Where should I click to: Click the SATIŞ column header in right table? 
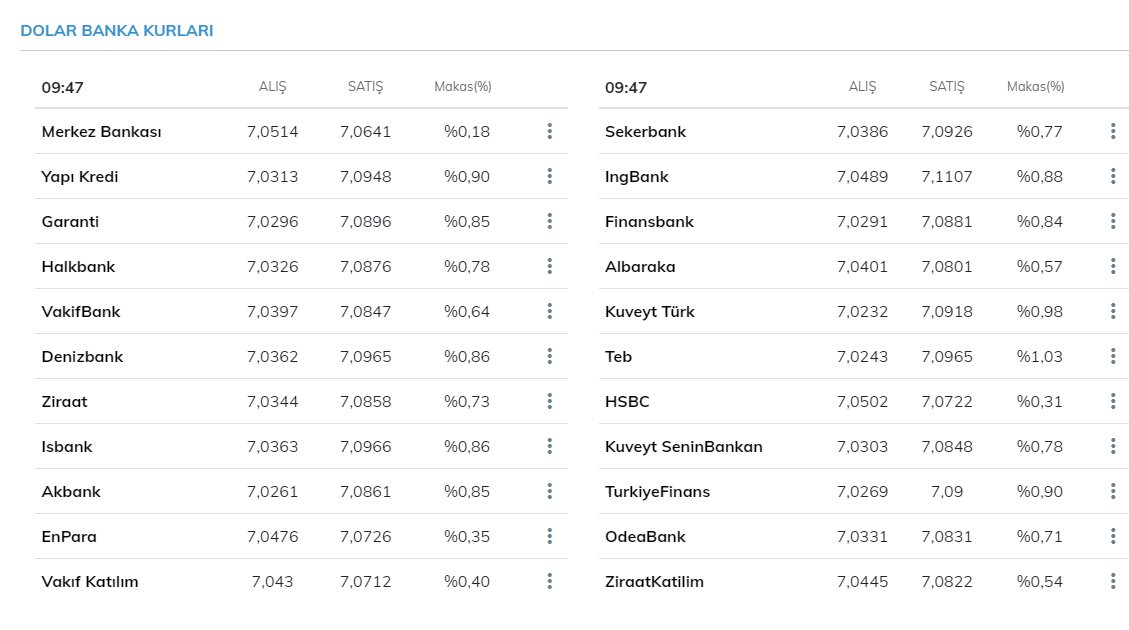click(946, 87)
